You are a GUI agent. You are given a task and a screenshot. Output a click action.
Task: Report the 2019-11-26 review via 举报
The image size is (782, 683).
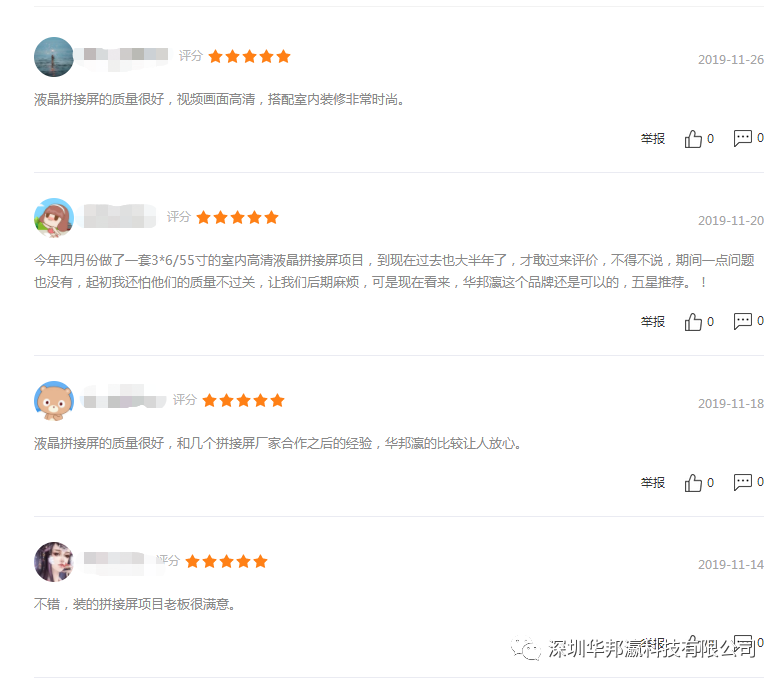point(653,138)
